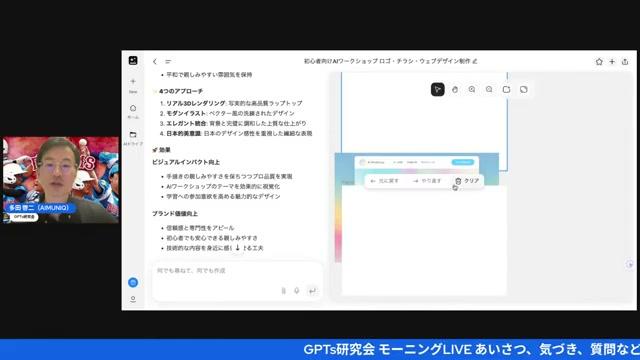Viewport: 640px width, 360px height.
Task: Click the bullet 平和で親しみやすい雰囲気を保持
Action: pos(209,75)
